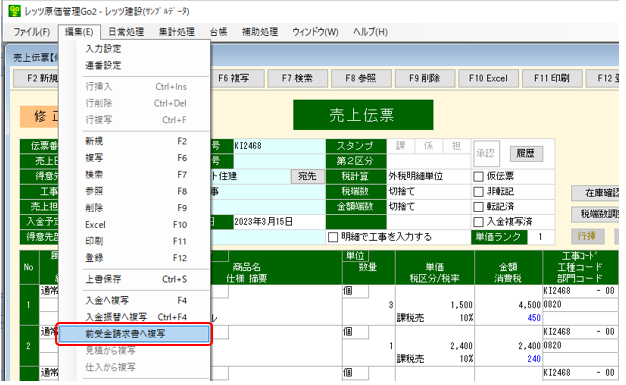Click the 税端数 切捨て field
626x385 pixels.
[x=429, y=191]
